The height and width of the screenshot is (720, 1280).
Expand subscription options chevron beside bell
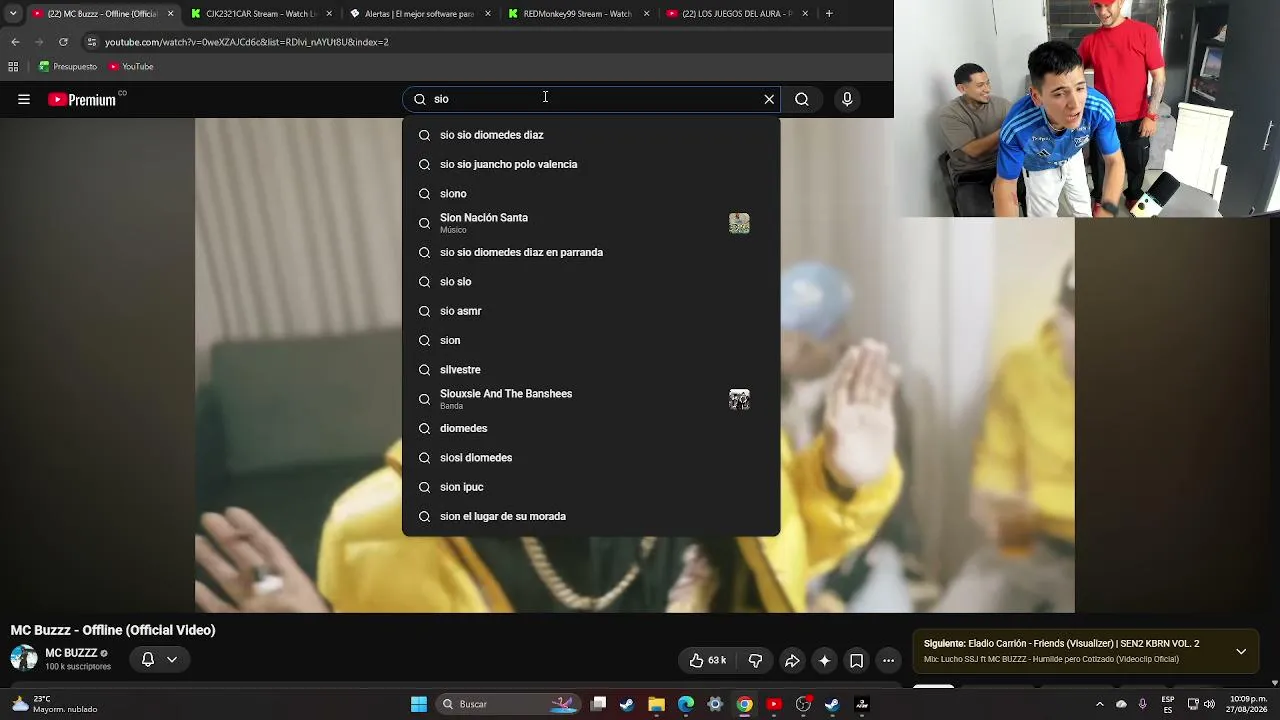[x=172, y=659]
